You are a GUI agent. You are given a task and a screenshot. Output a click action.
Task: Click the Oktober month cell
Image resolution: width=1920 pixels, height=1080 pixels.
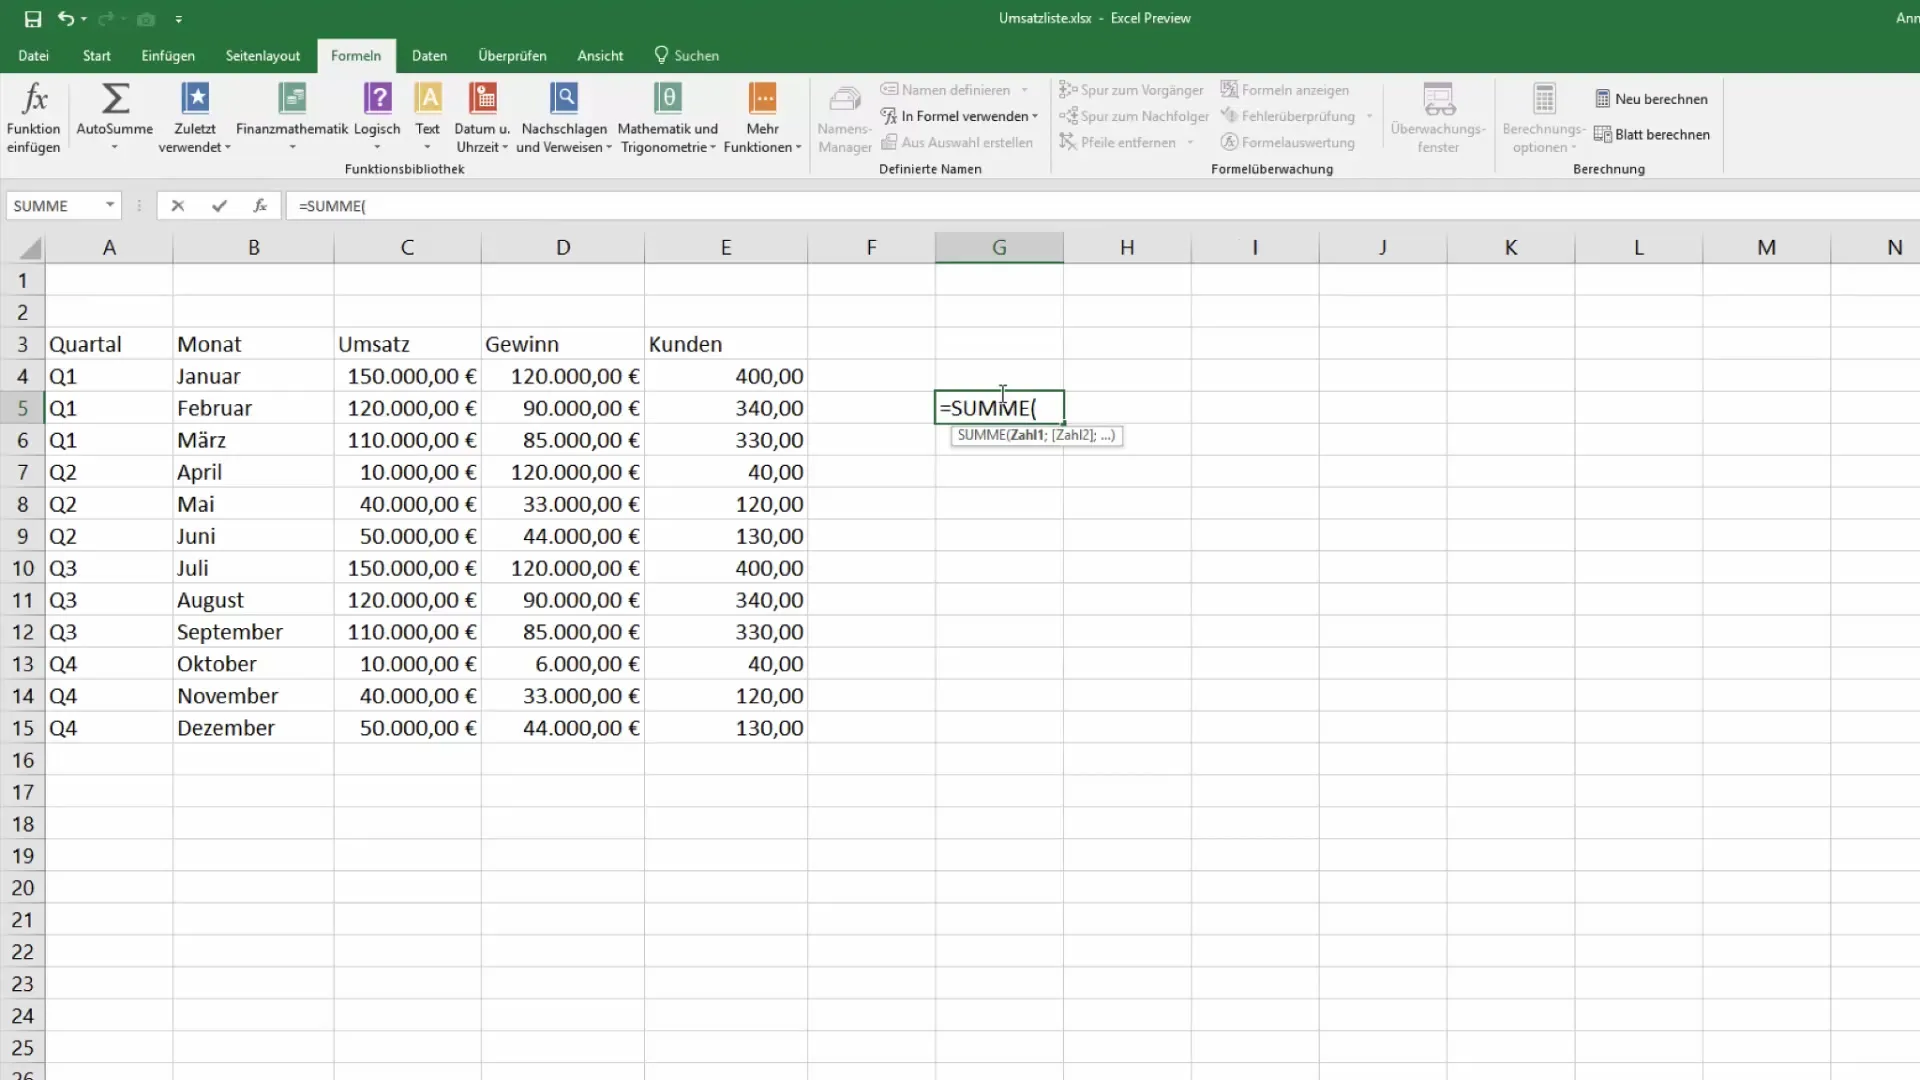click(253, 664)
